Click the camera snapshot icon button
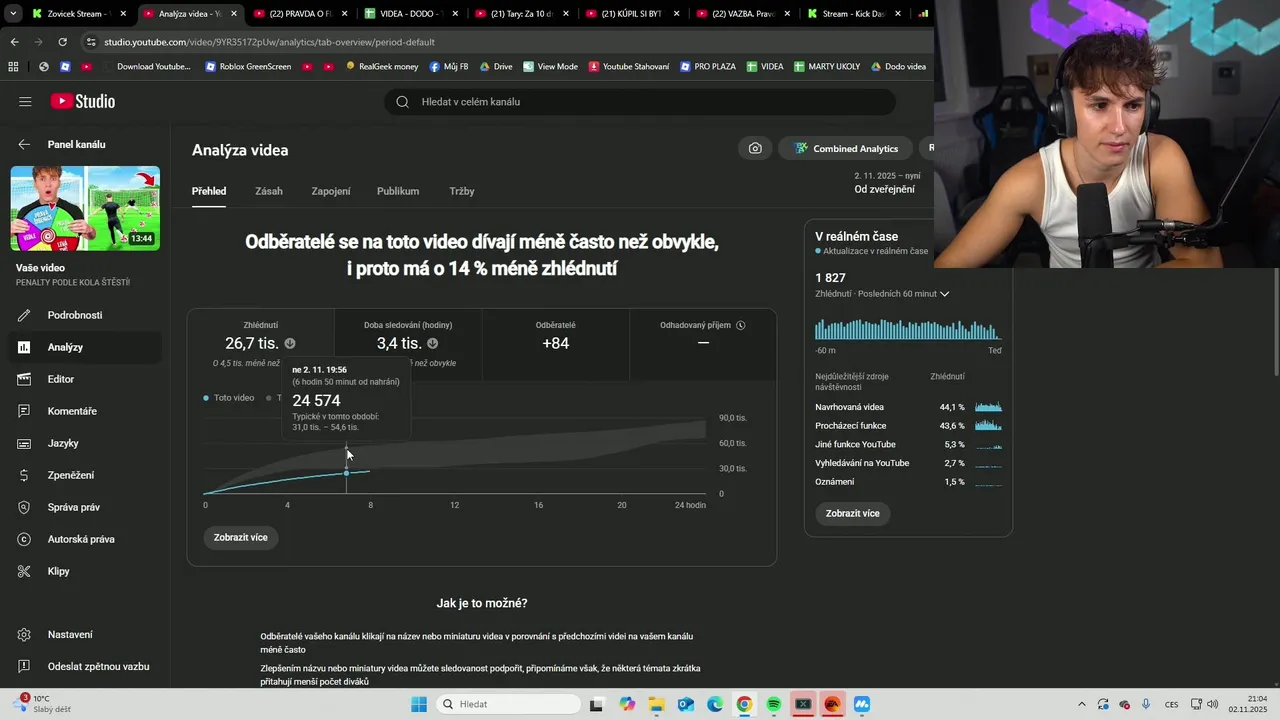This screenshot has height=720, width=1280. [x=755, y=148]
